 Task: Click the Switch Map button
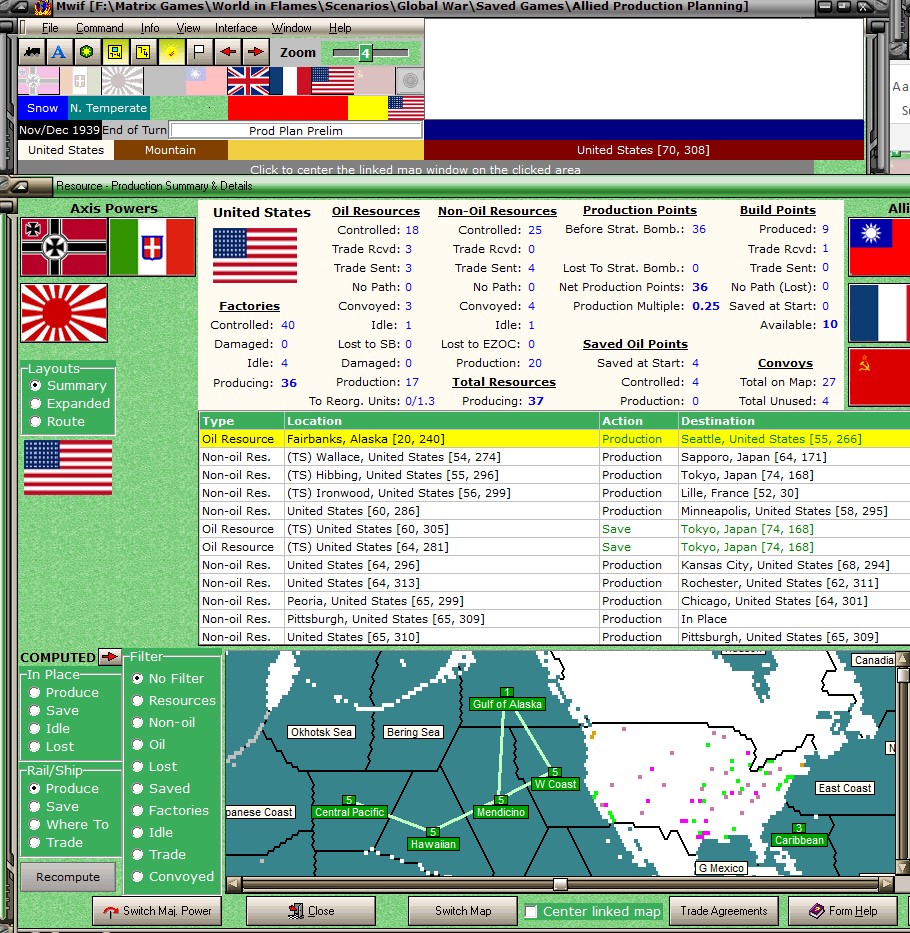point(463,911)
